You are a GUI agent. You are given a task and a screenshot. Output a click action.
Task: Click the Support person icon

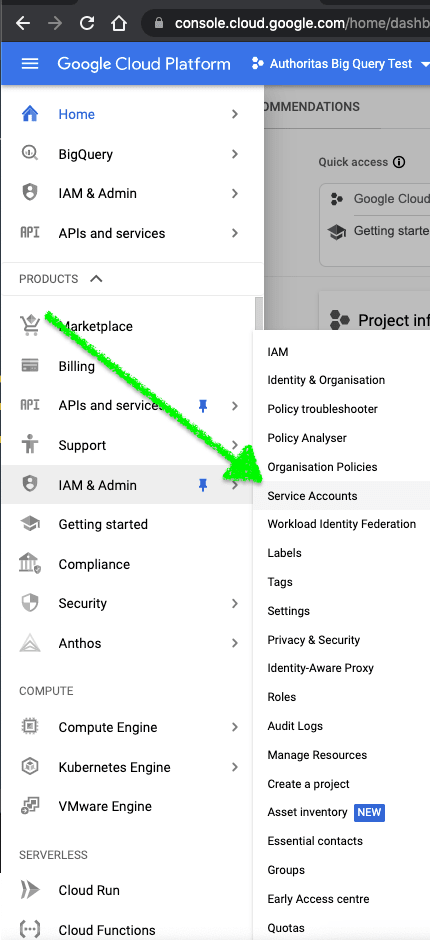[x=29, y=445]
